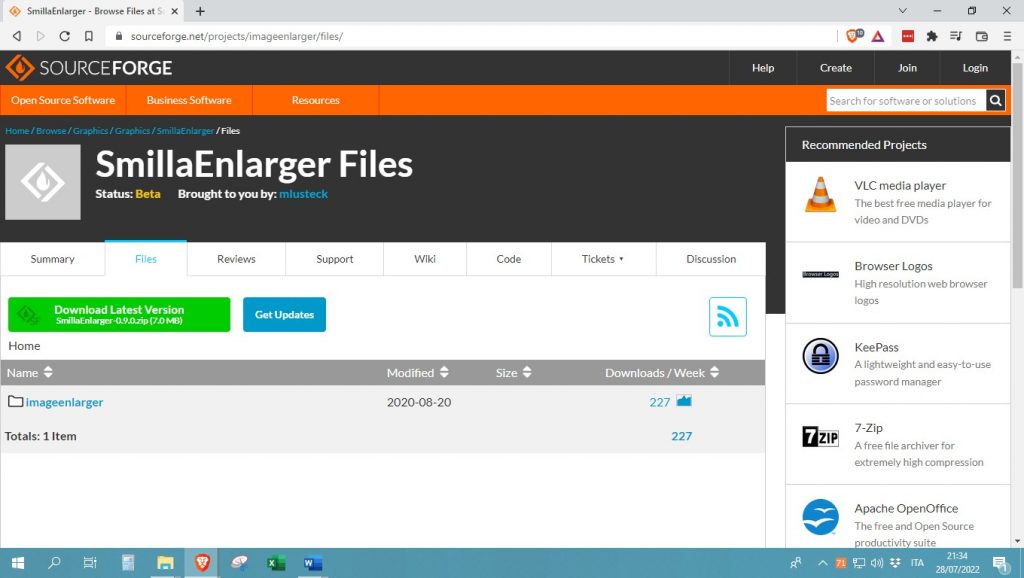The width and height of the screenshot is (1024, 578).
Task: Click the Download Latest Version button
Action: 119,314
